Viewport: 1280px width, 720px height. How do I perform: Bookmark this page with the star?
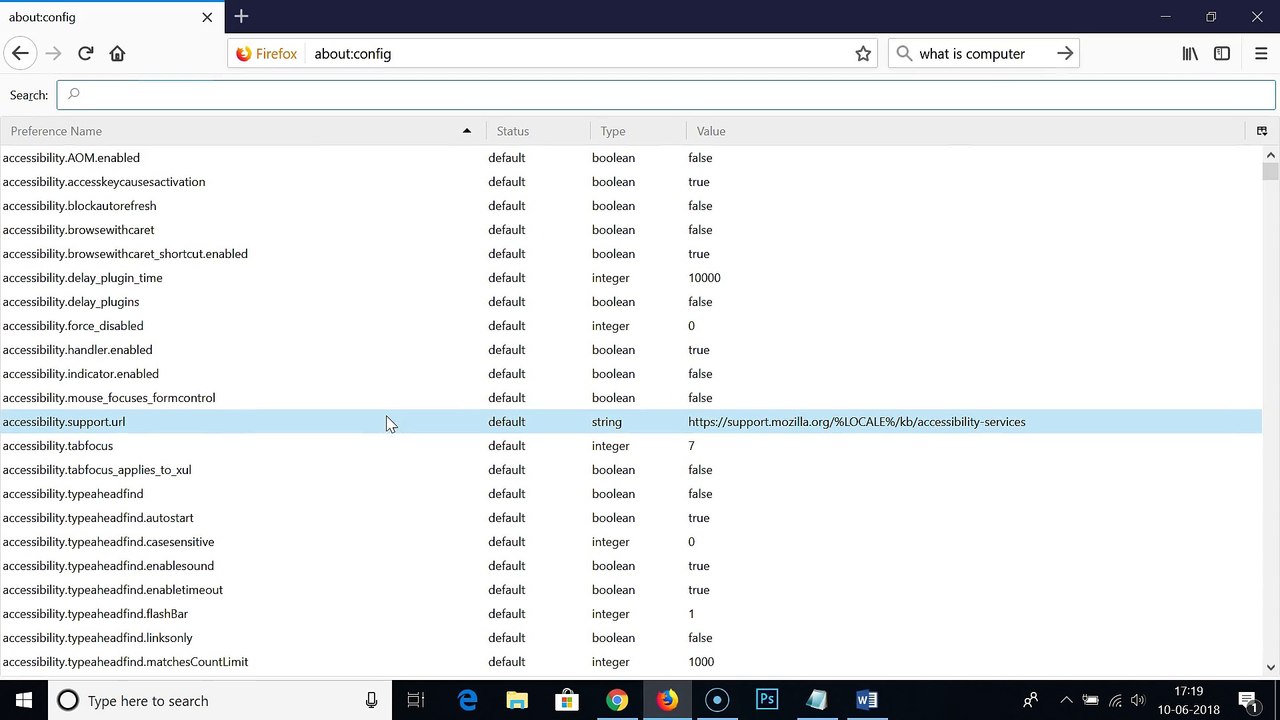tap(863, 54)
